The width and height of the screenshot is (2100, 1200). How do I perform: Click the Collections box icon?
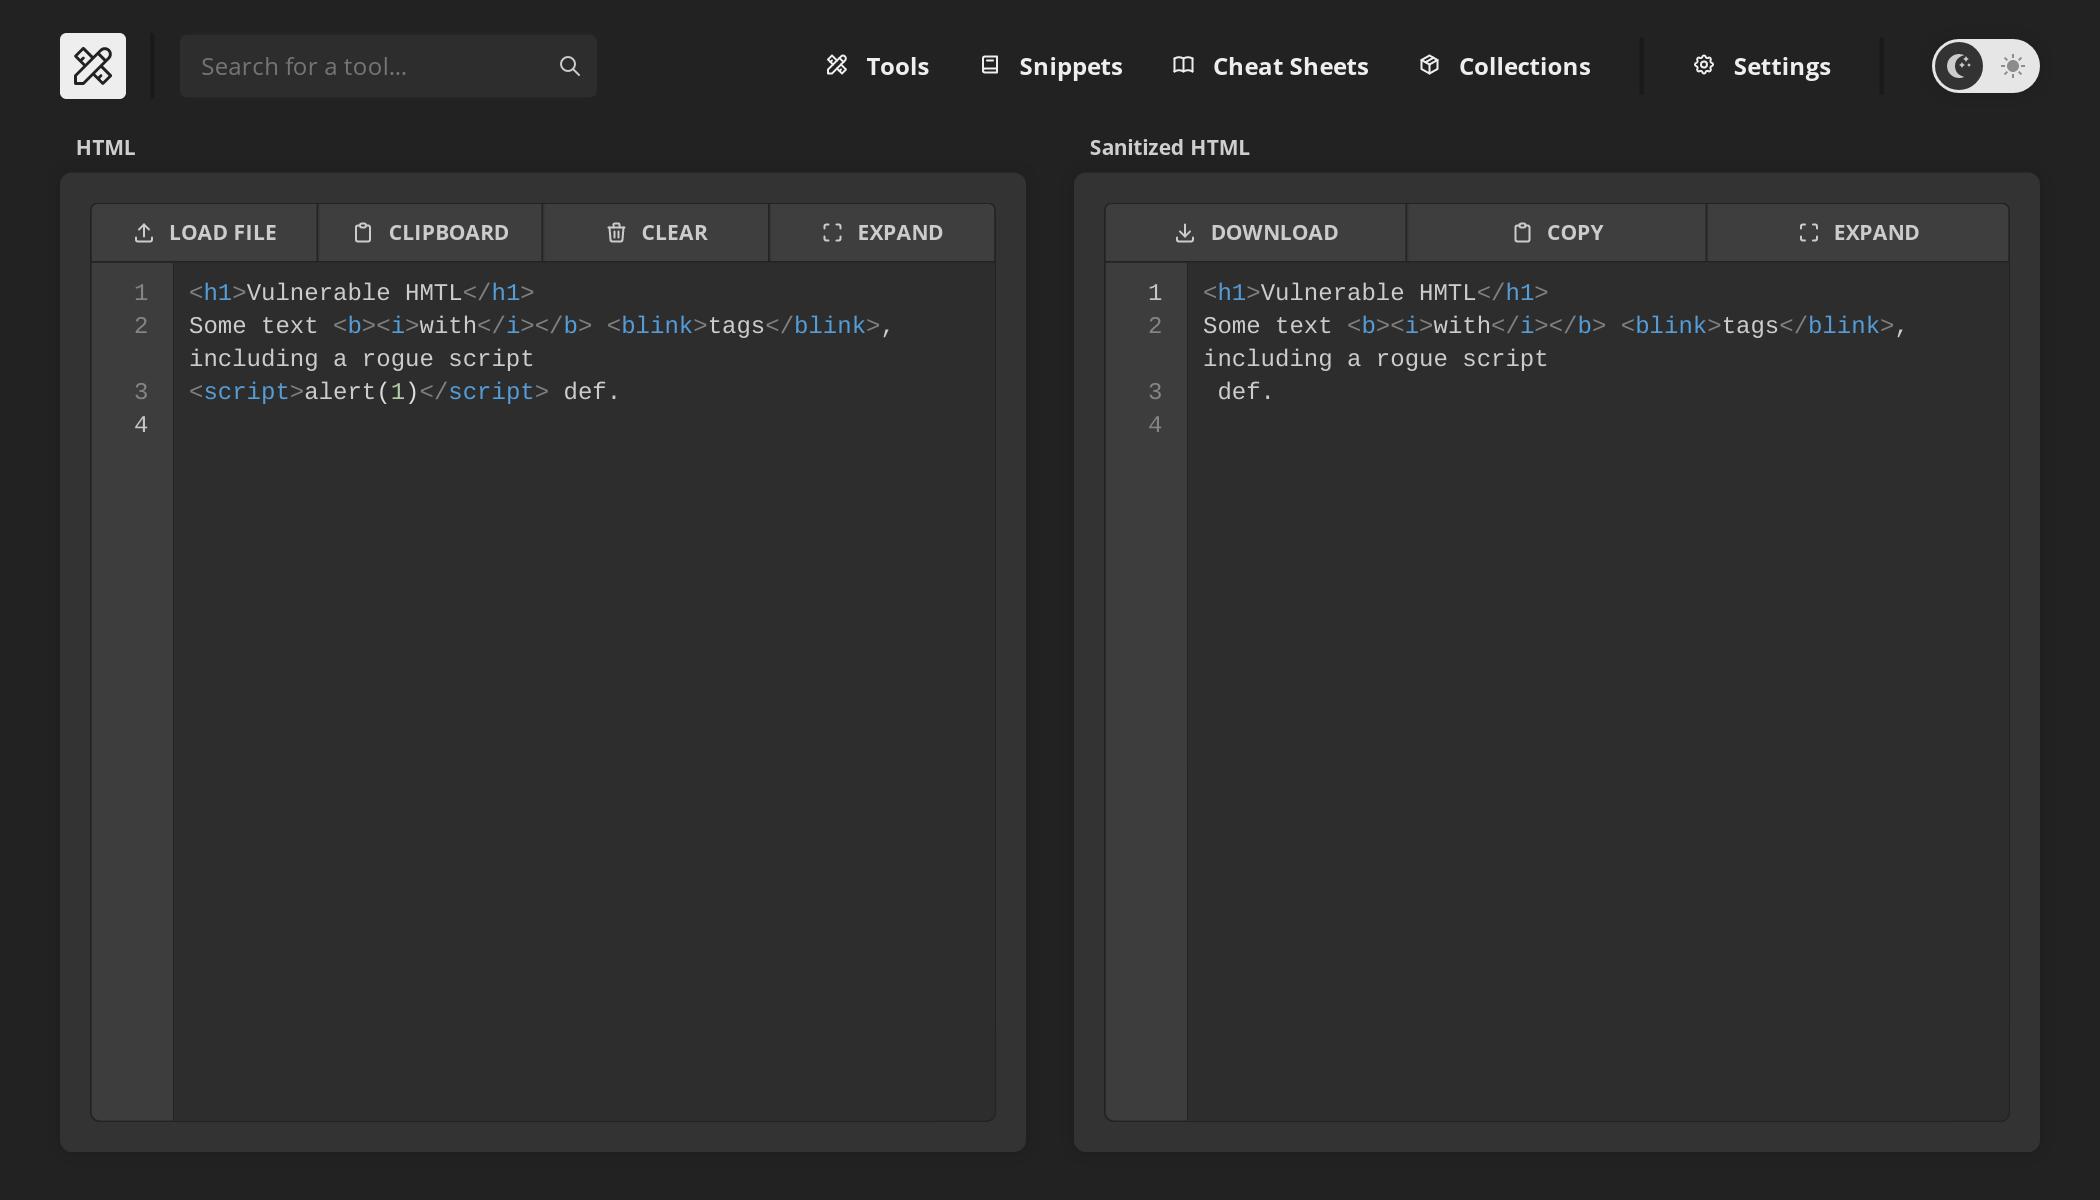pyautogui.click(x=1429, y=65)
